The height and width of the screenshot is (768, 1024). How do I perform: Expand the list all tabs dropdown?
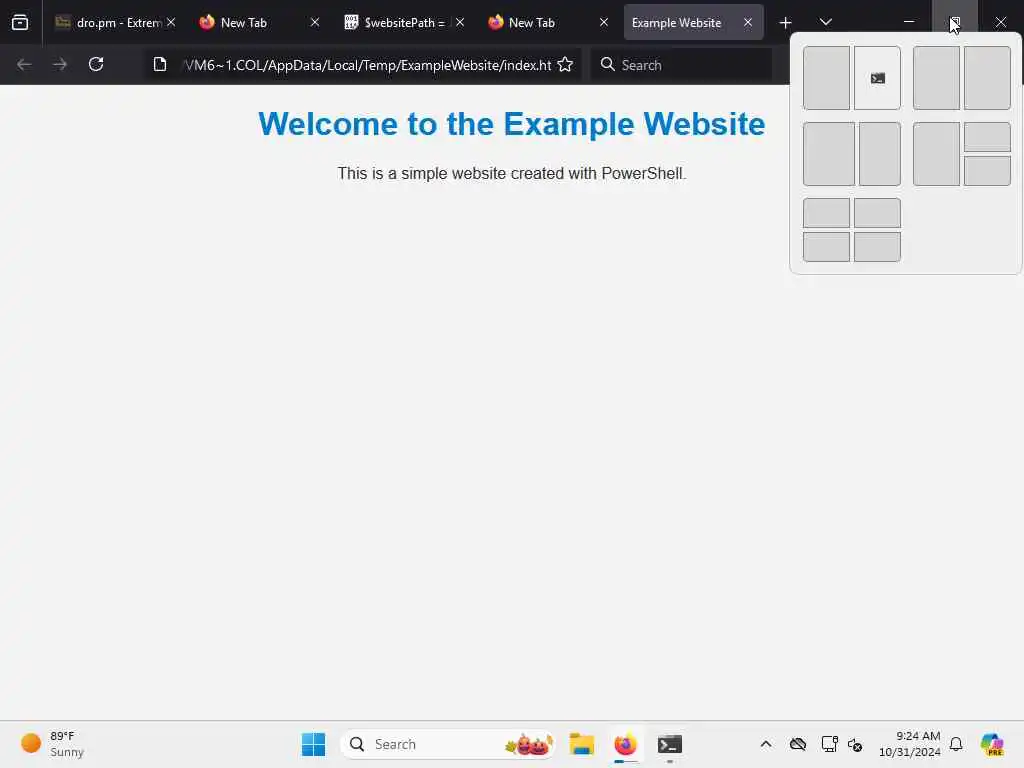825,22
